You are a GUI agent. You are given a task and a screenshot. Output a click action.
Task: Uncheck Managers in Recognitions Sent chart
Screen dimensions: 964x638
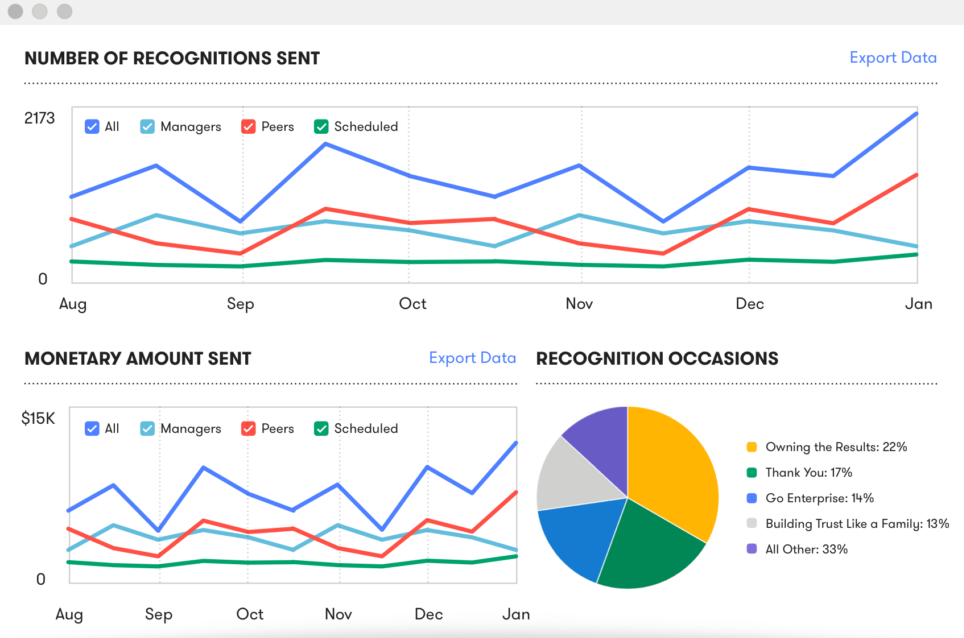tap(147, 127)
